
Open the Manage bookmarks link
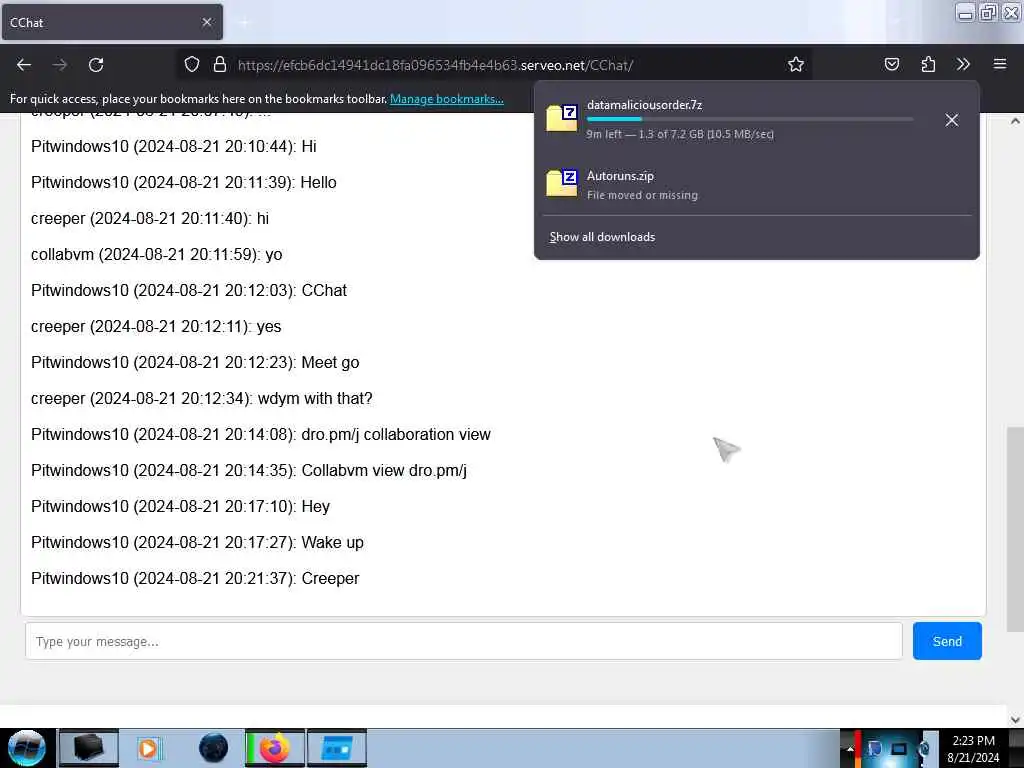pyautogui.click(x=447, y=99)
